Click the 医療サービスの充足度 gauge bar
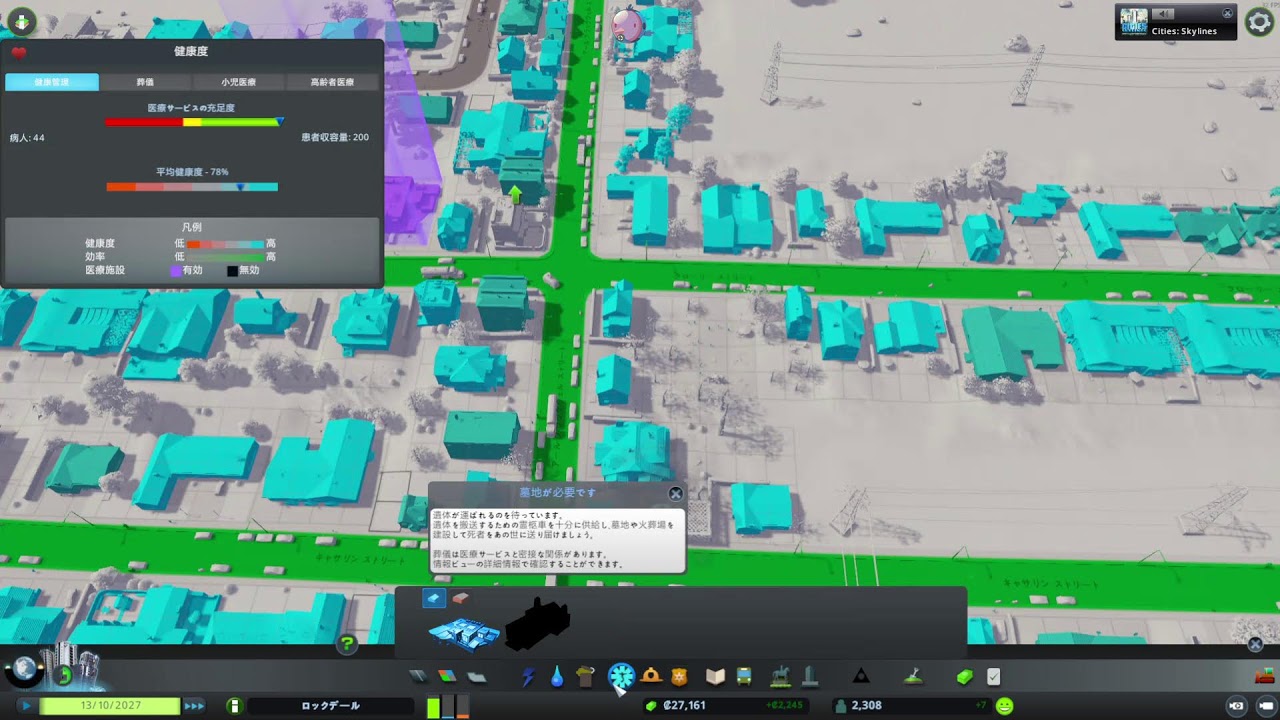This screenshot has width=1280, height=720. tap(193, 122)
